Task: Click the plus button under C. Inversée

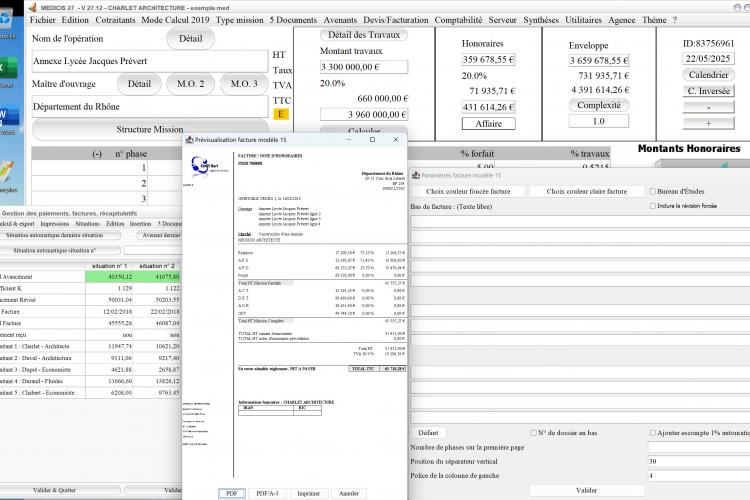Action: point(708,123)
